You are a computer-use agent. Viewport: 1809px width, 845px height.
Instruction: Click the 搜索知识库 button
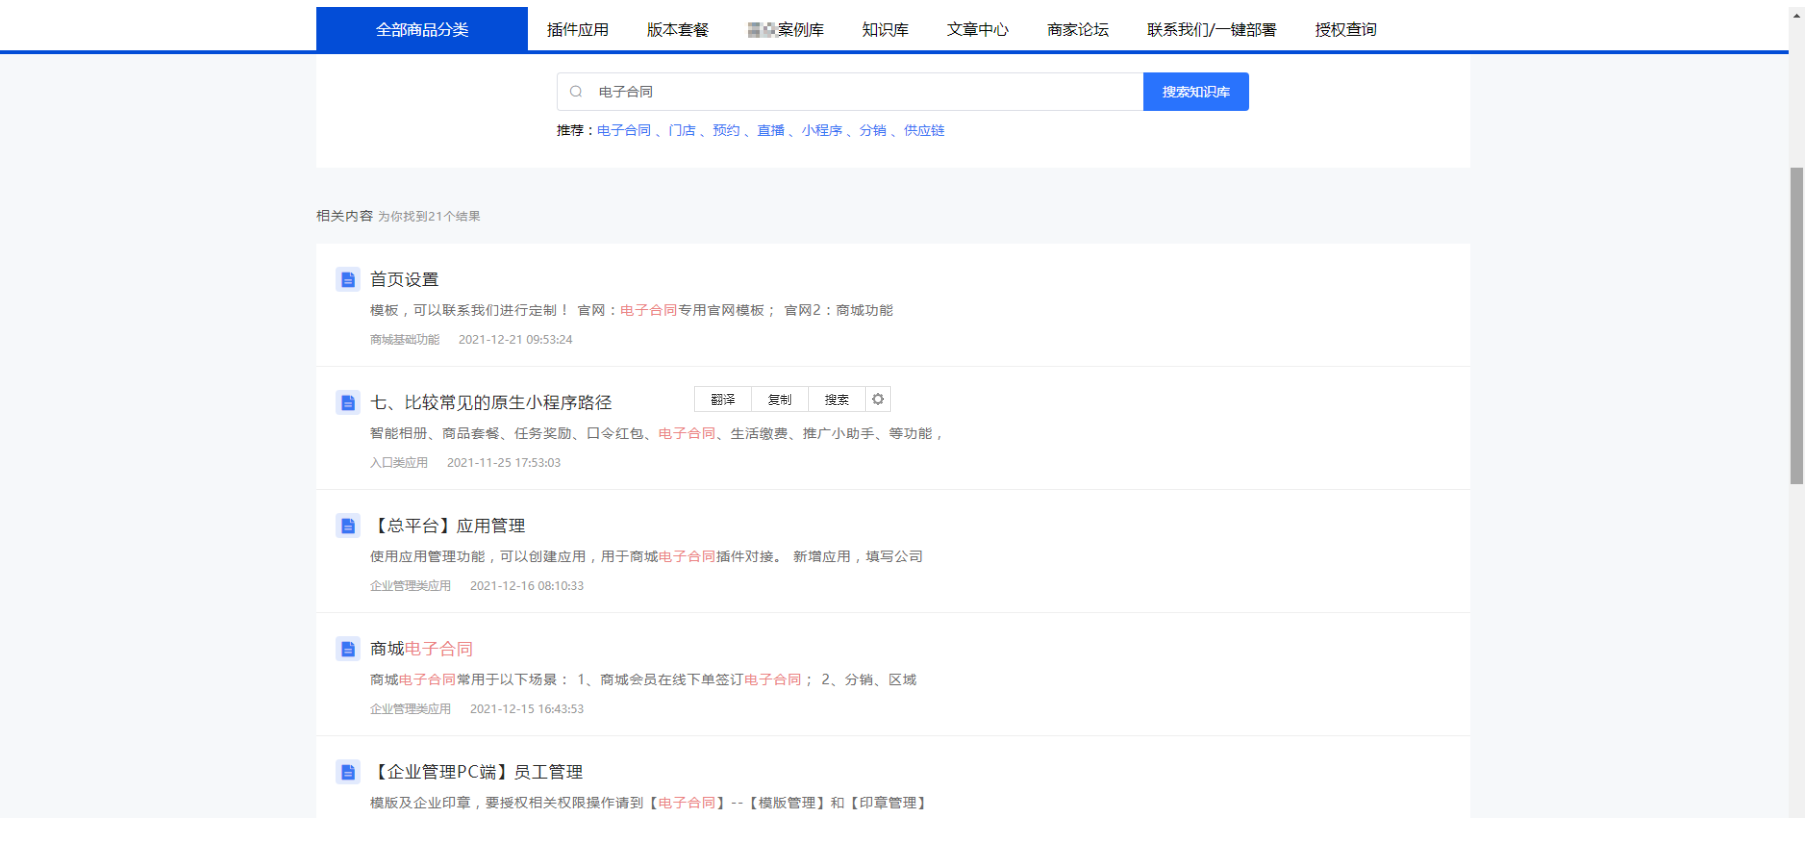[x=1195, y=92]
